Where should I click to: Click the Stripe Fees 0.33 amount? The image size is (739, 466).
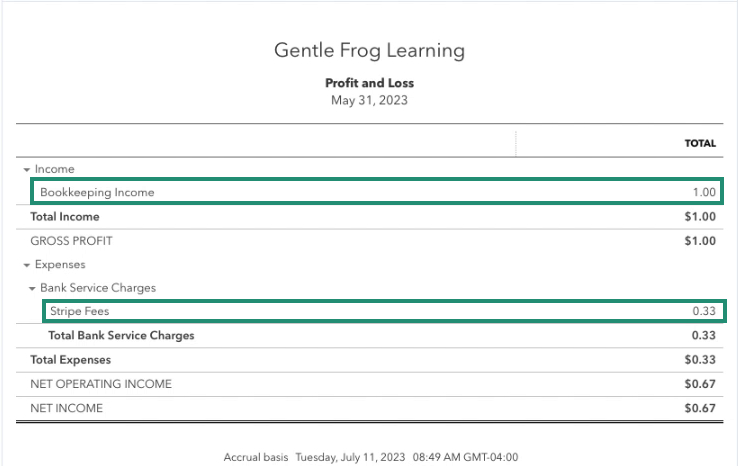tap(704, 311)
